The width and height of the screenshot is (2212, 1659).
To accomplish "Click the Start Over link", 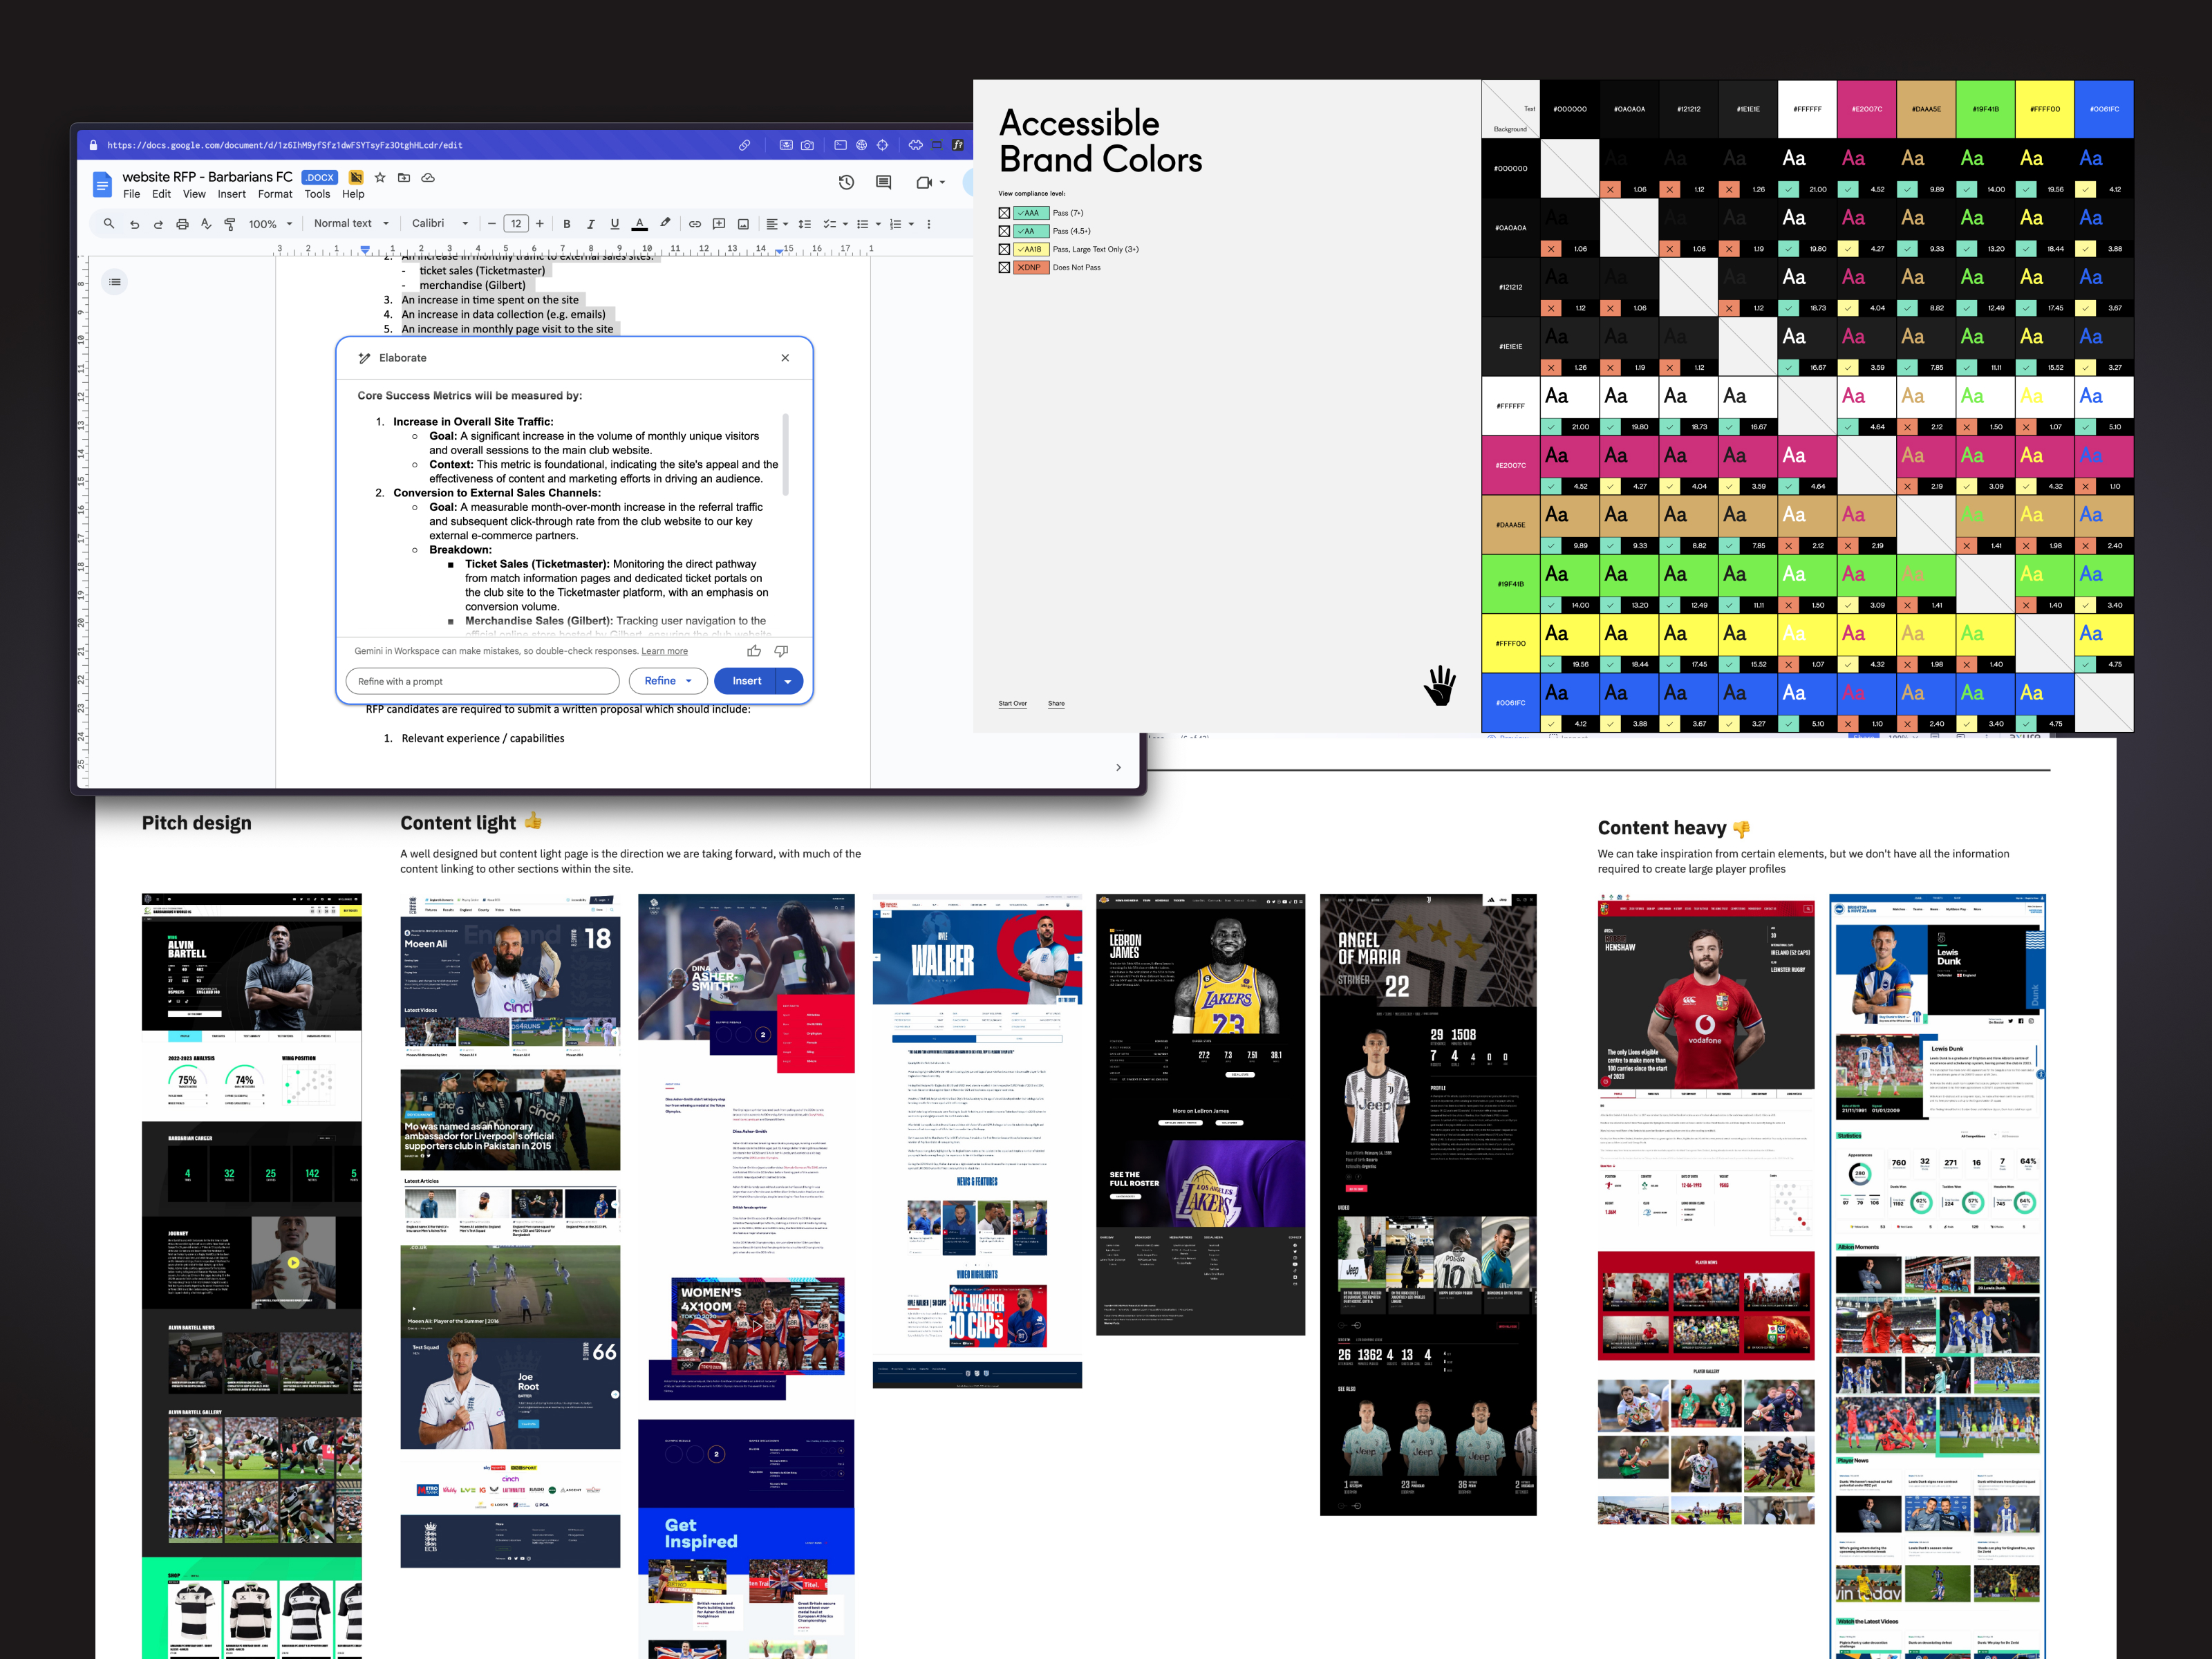I will tap(1012, 704).
